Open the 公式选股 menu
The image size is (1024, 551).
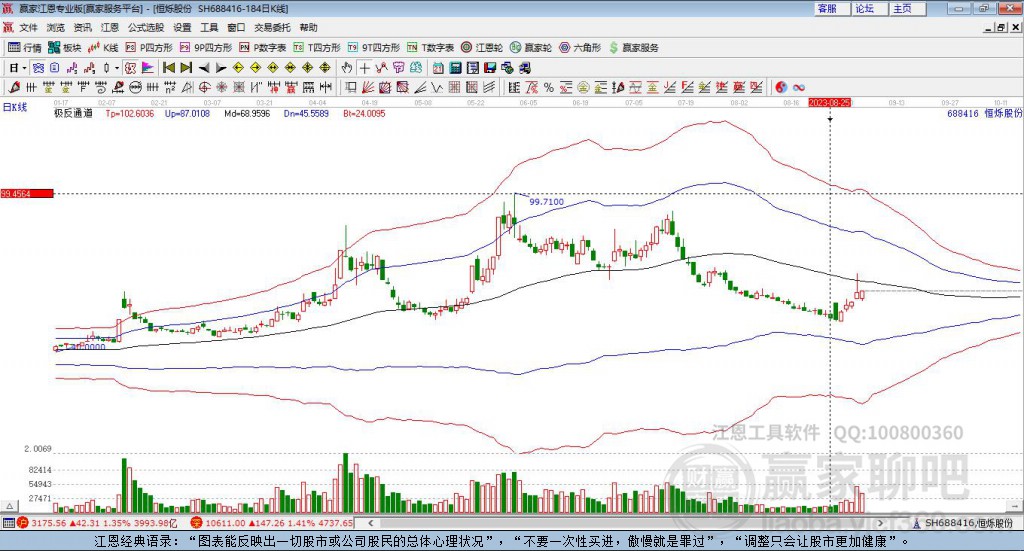coord(146,27)
